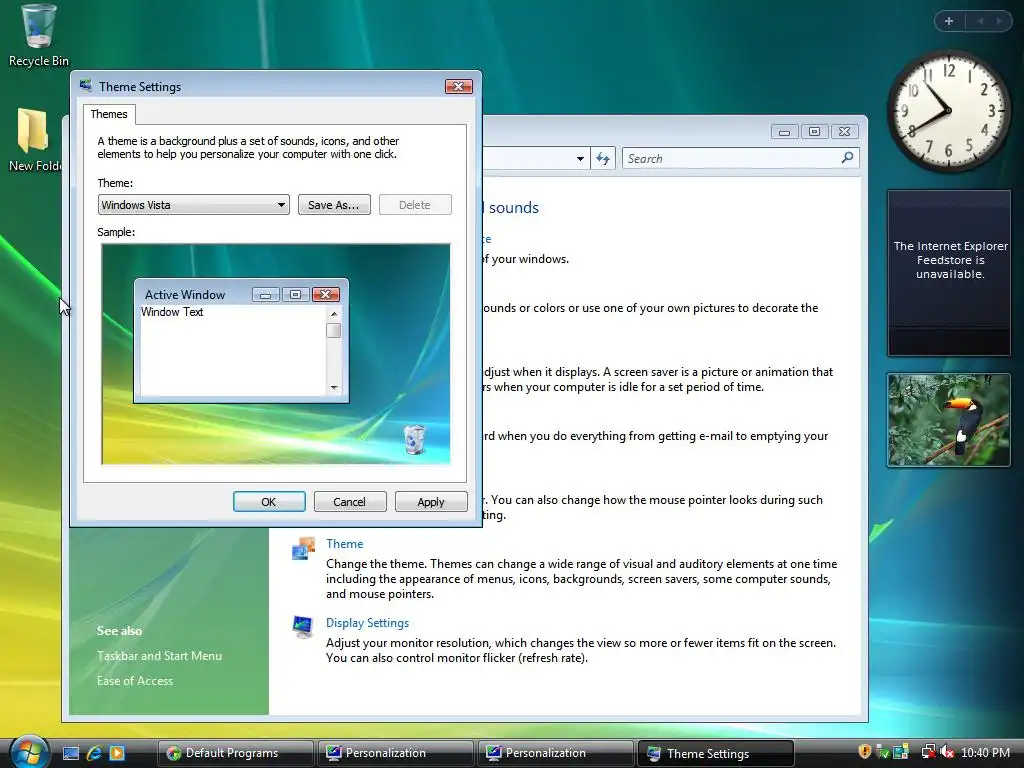Click Cancel in Theme Settings
The height and width of the screenshot is (768, 1024).
click(350, 502)
